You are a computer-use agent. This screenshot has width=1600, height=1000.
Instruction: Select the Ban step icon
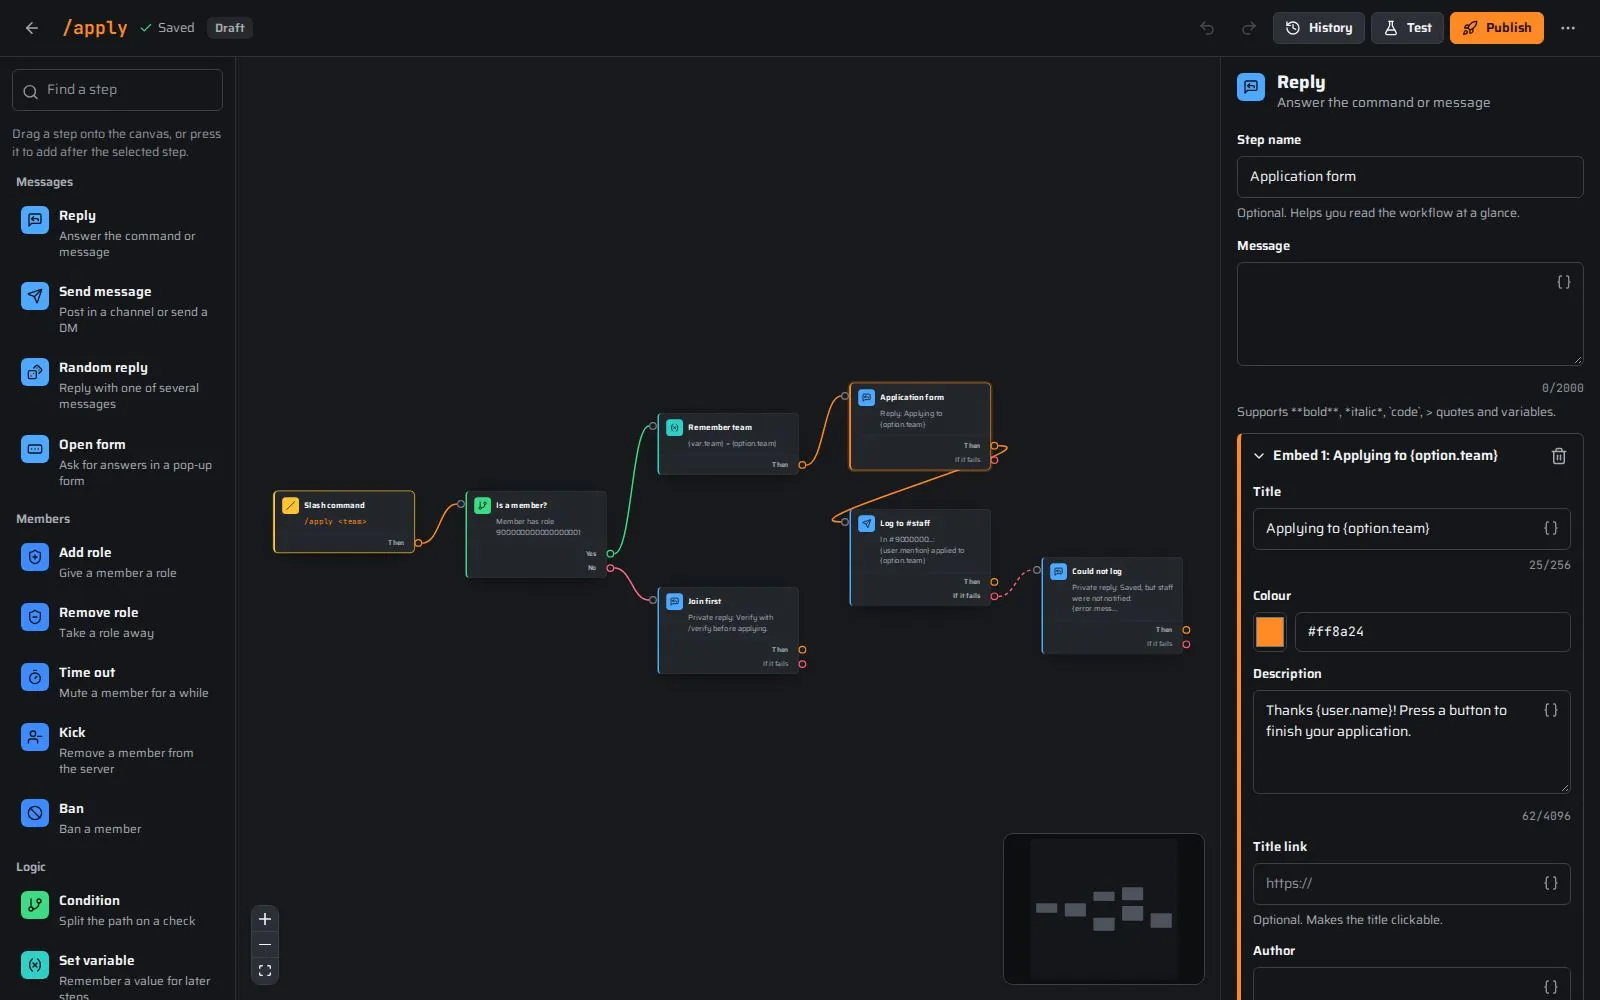[x=35, y=813]
